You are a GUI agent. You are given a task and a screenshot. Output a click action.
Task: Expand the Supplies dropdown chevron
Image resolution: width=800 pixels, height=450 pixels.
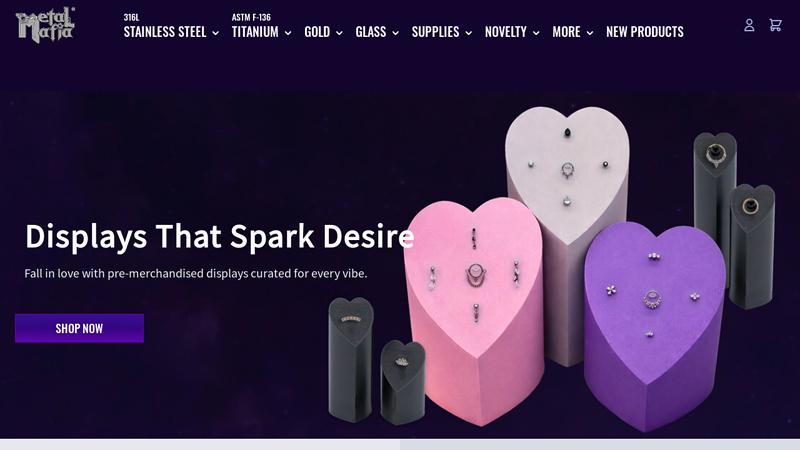pos(468,33)
